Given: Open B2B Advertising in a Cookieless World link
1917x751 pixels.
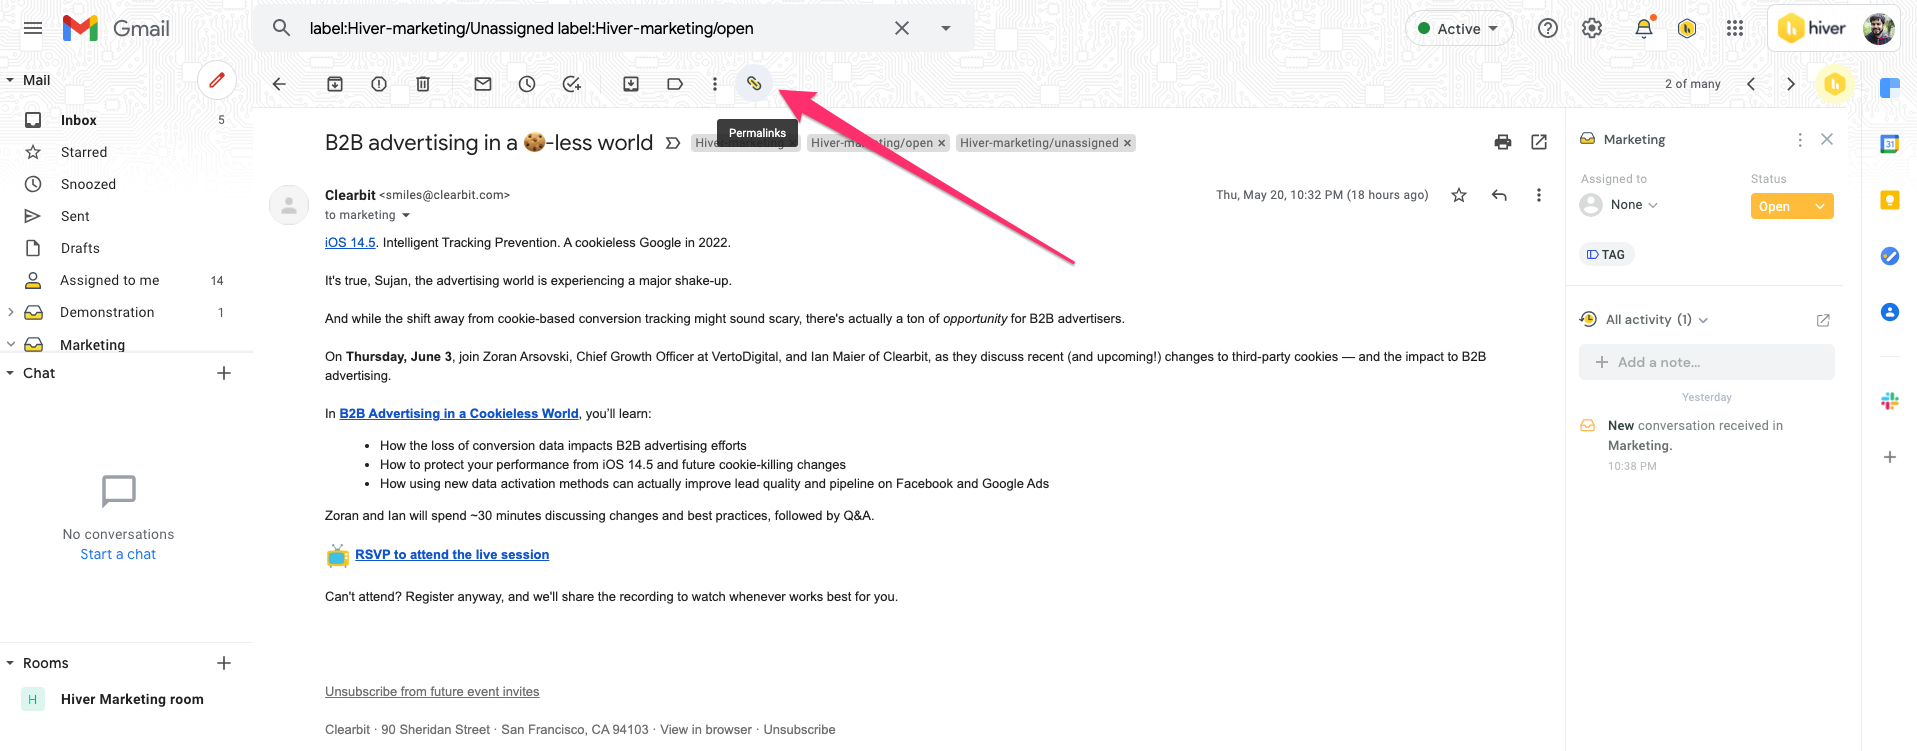Looking at the screenshot, I should (x=459, y=413).
